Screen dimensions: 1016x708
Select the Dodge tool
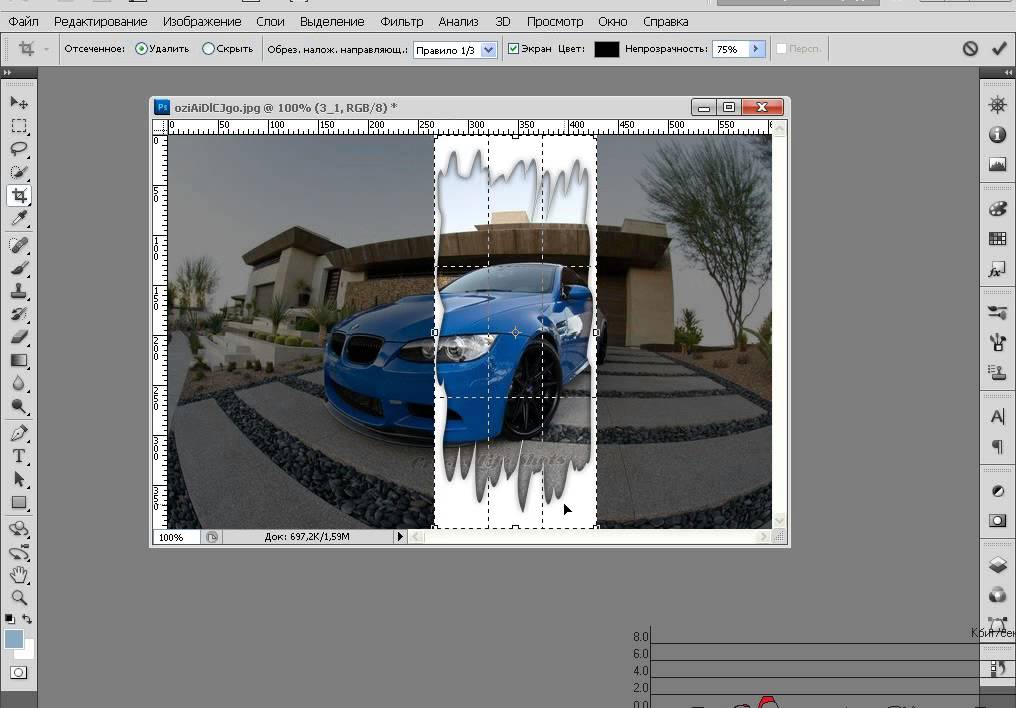click(x=19, y=407)
